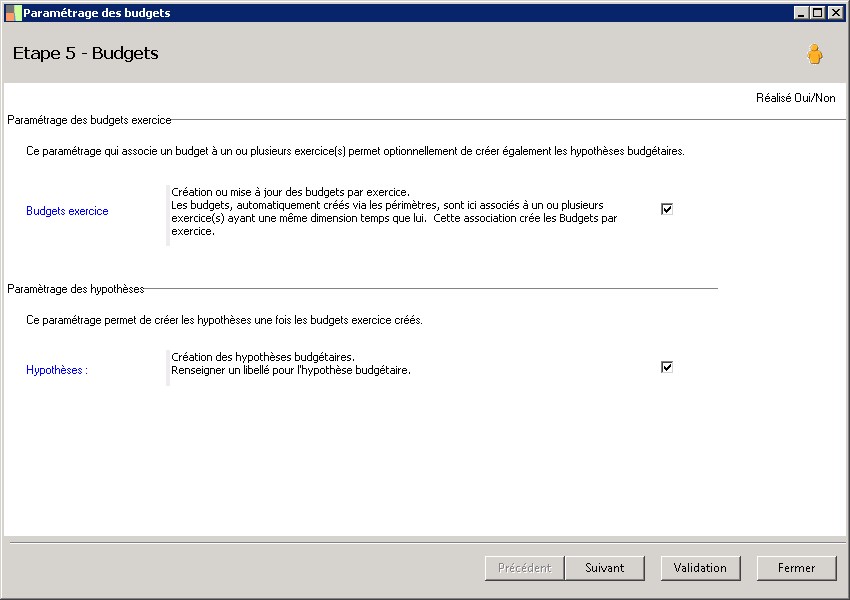Click the orange user icon
Viewport: 850px width, 600px height.
pos(815,54)
